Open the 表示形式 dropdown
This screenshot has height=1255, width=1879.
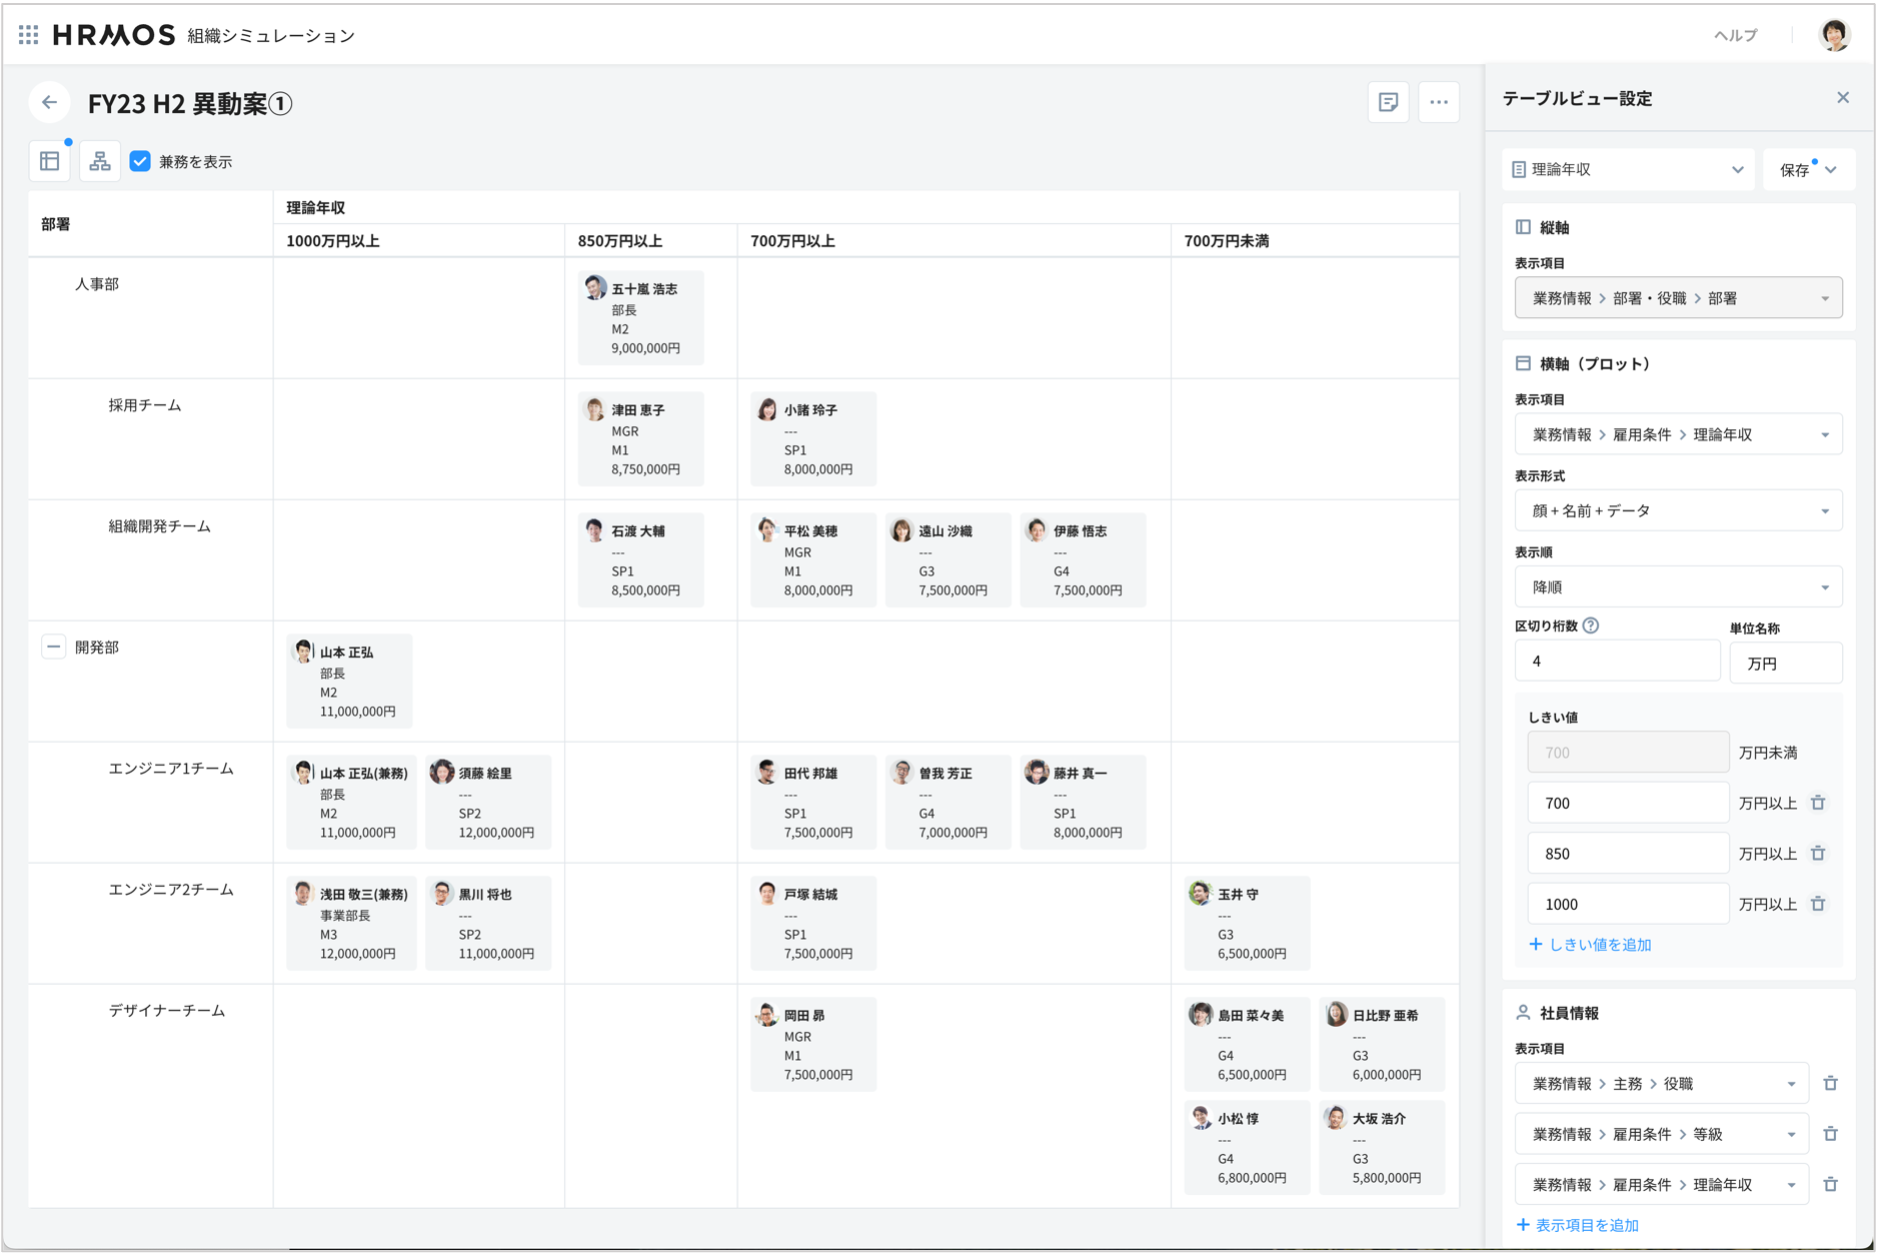pyautogui.click(x=1678, y=511)
